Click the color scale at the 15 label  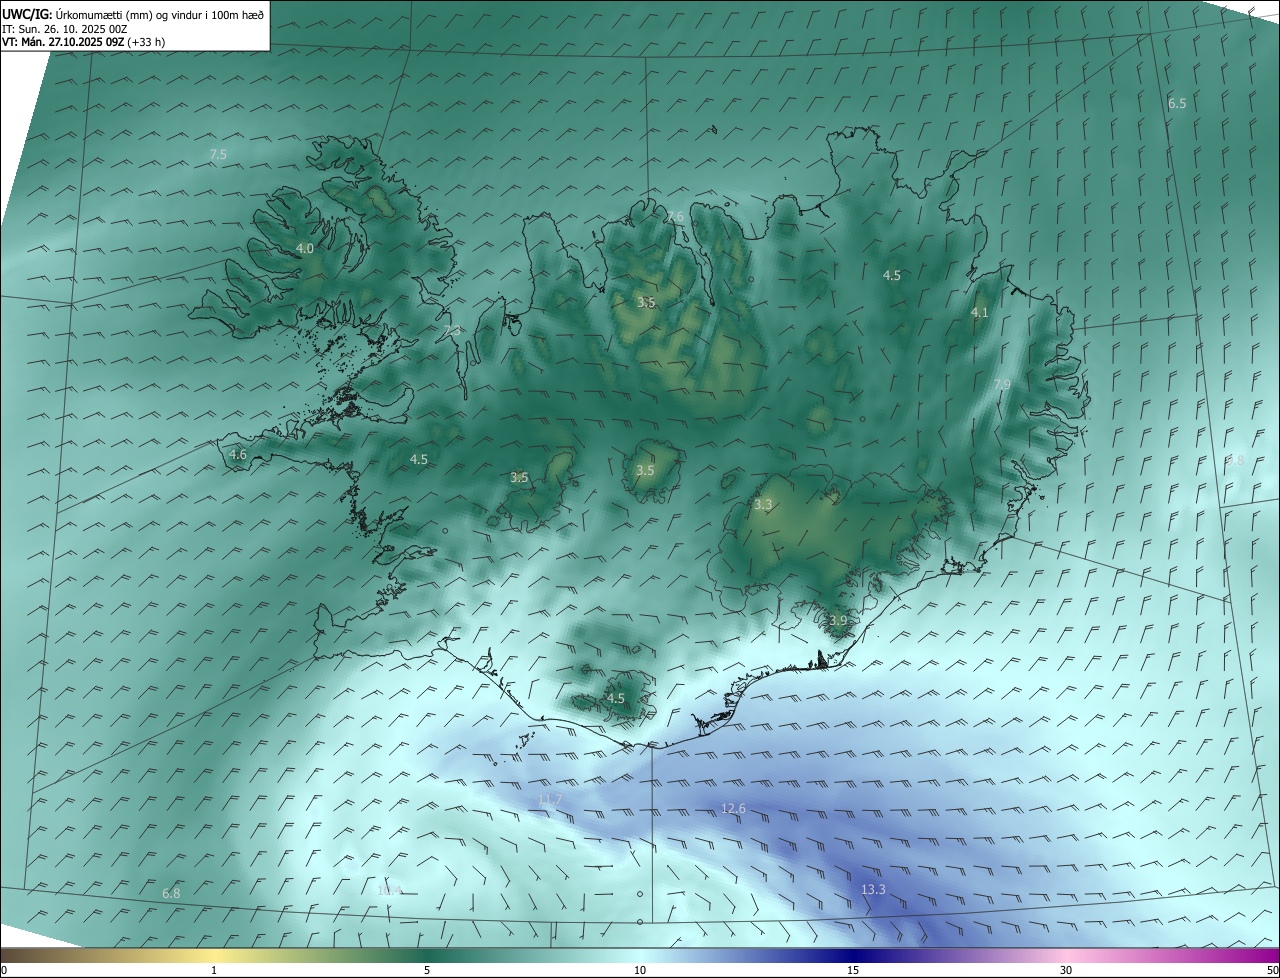pyautogui.click(x=853, y=970)
